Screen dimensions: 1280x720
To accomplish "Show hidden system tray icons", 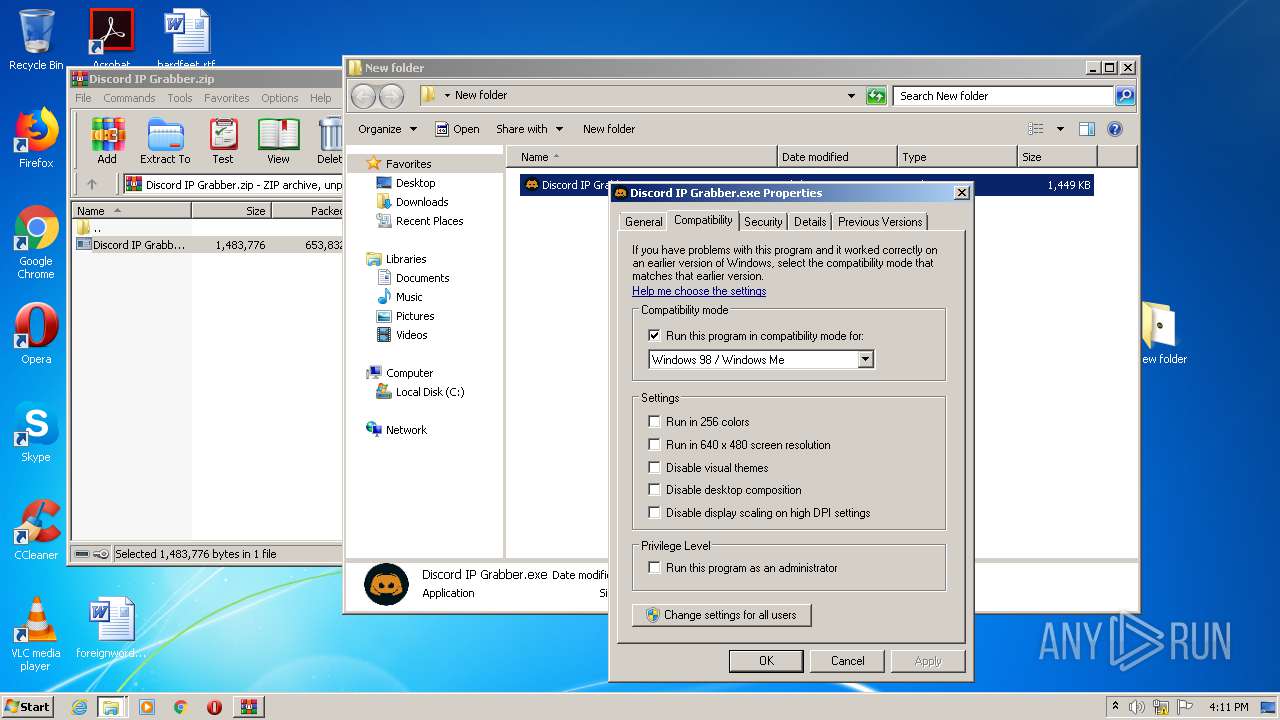I will click(x=1115, y=707).
